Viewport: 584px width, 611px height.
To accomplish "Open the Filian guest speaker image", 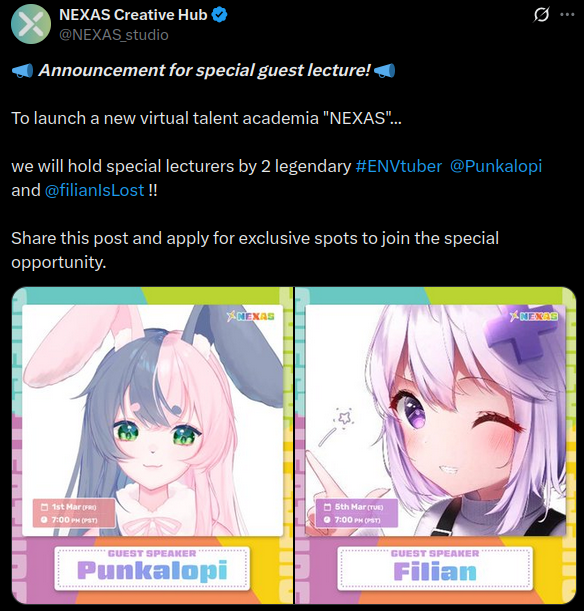I will [436, 445].
